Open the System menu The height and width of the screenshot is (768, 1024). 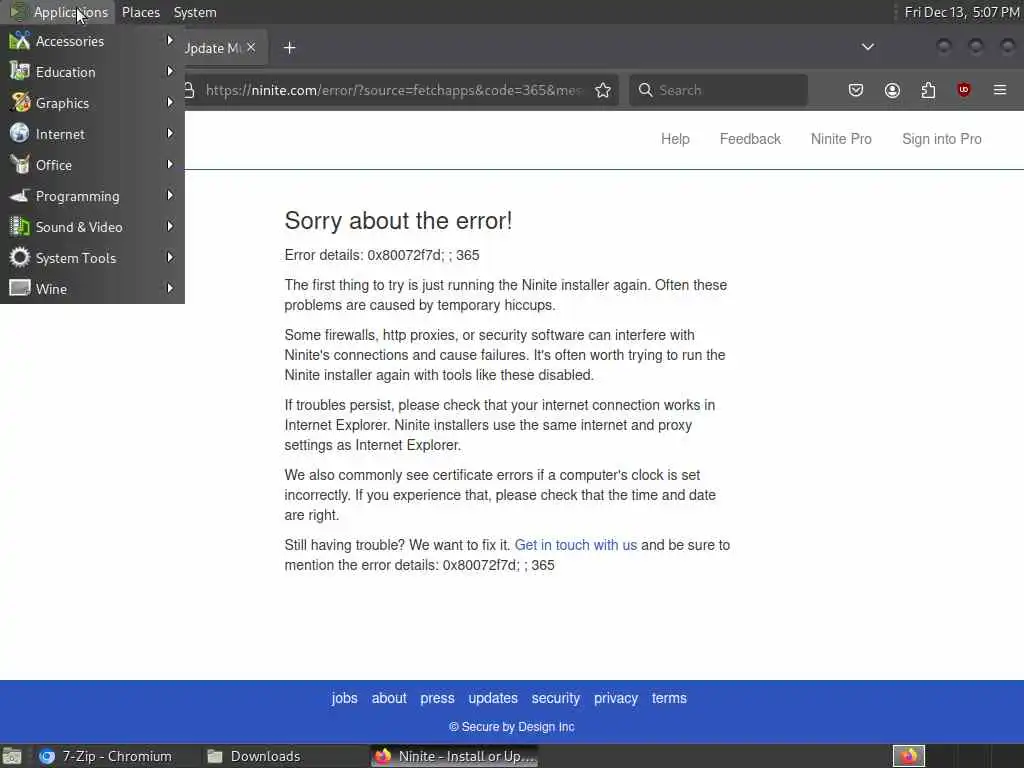coord(195,12)
